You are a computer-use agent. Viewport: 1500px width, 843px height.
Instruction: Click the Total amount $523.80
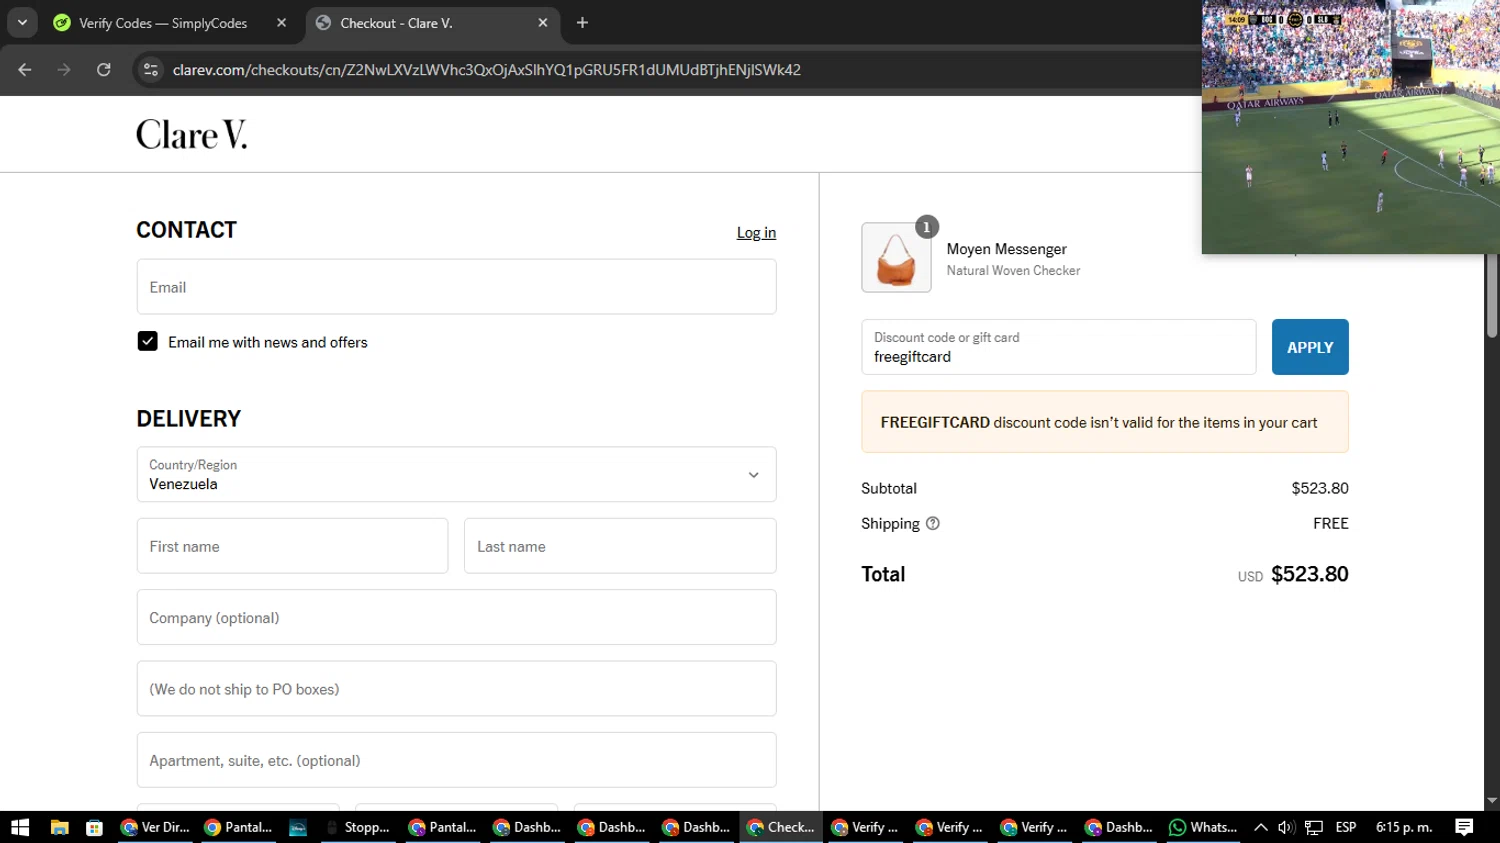(1309, 574)
